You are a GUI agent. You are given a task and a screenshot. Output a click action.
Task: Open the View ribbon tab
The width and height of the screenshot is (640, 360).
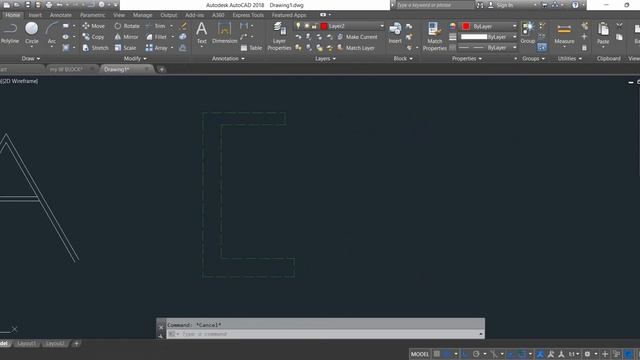coord(119,15)
